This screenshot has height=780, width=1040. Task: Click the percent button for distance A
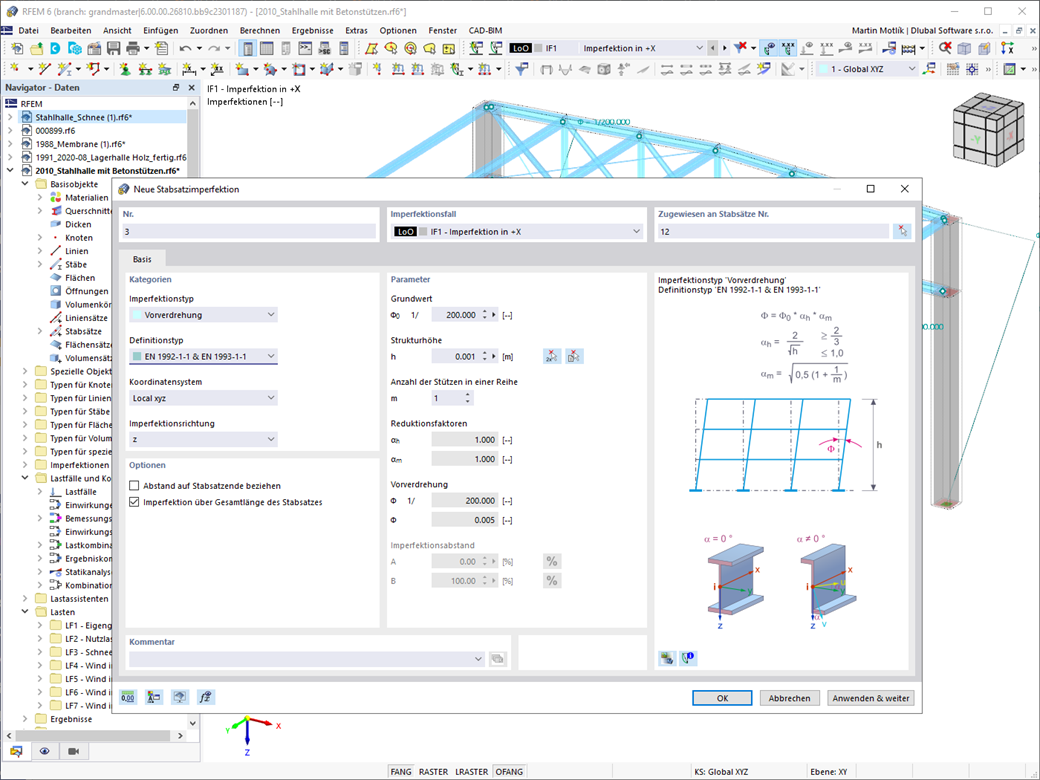(x=551, y=562)
